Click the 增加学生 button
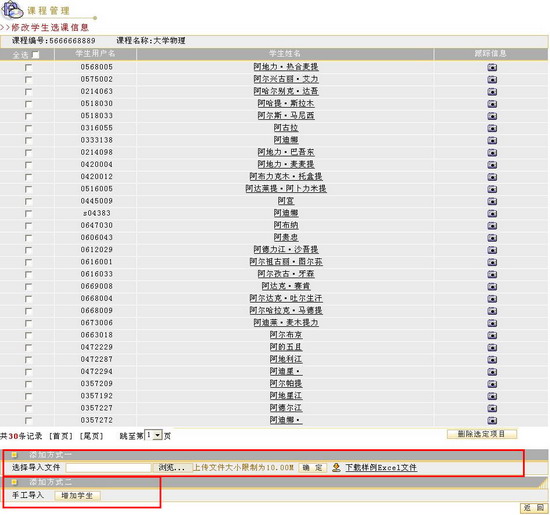 [77, 496]
